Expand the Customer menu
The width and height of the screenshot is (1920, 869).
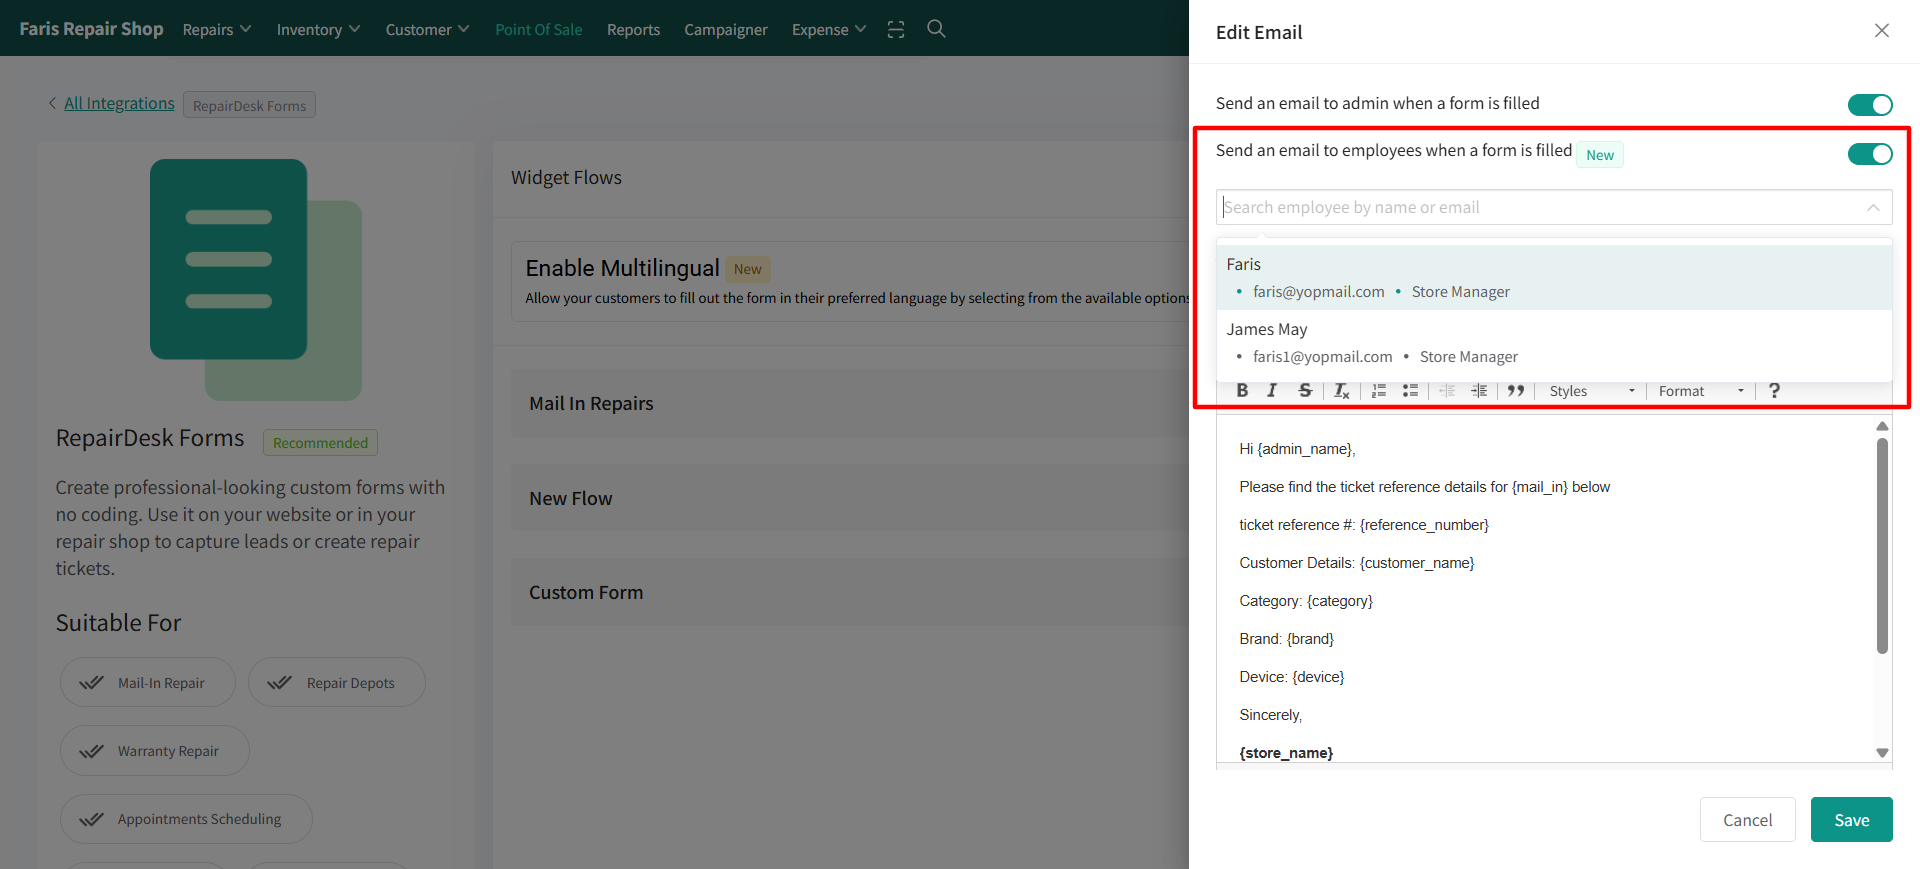(427, 30)
